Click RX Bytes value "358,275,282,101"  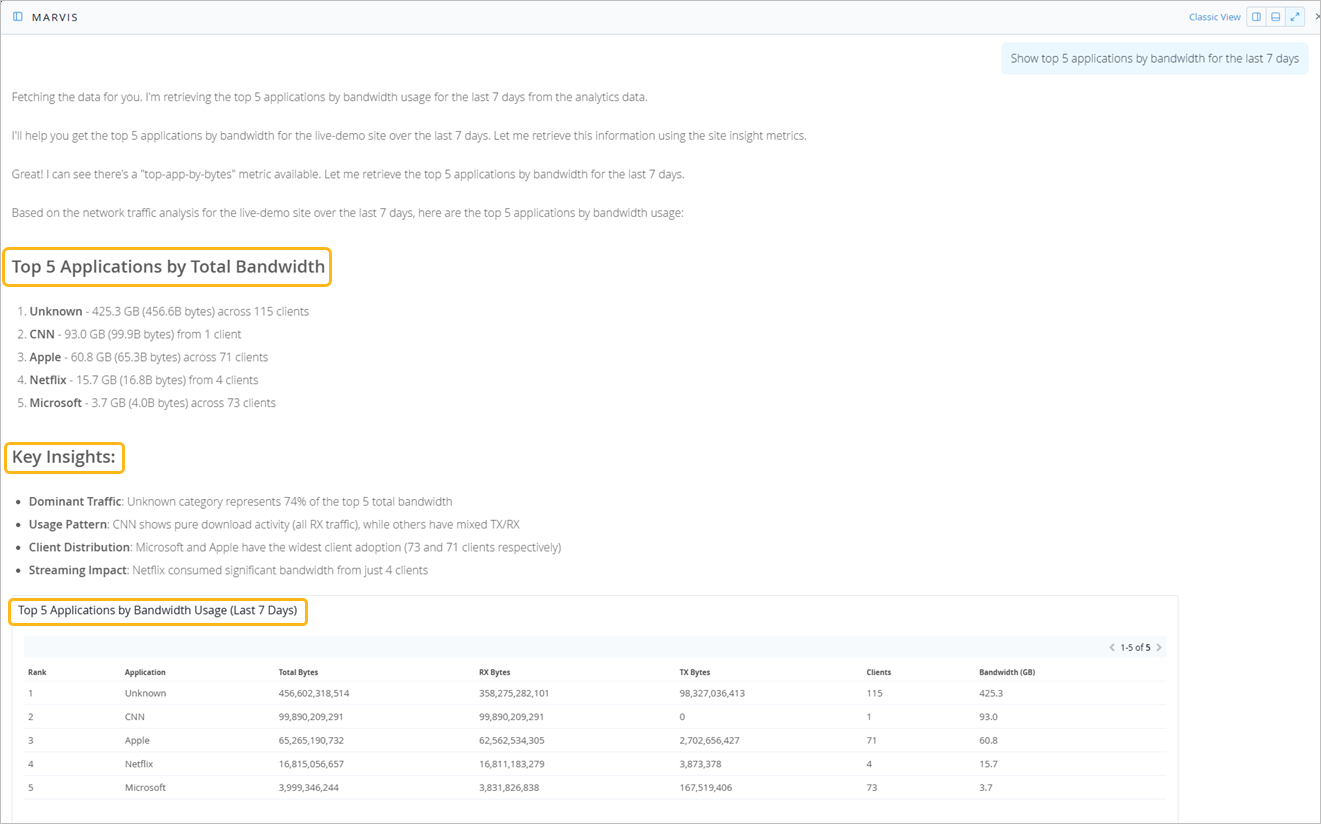point(514,693)
